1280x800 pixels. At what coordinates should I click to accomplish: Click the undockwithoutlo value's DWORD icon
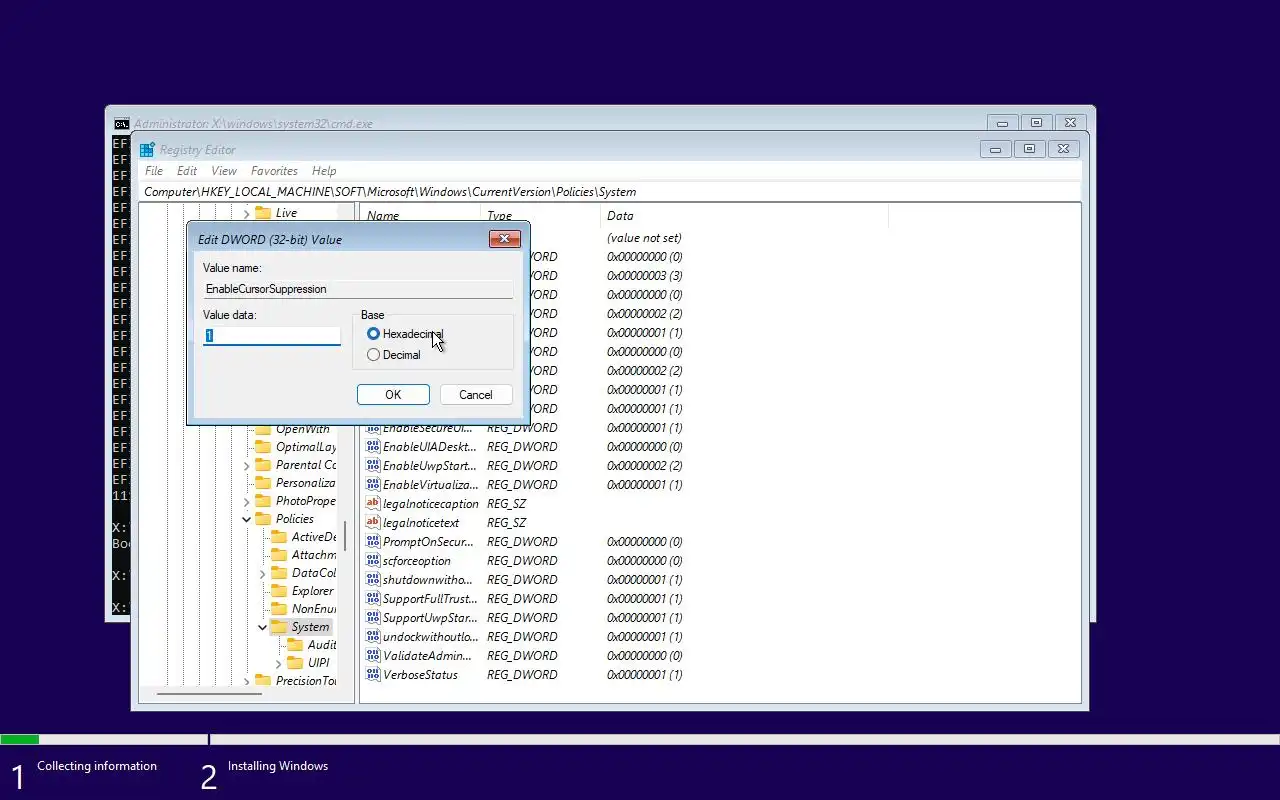point(373,637)
